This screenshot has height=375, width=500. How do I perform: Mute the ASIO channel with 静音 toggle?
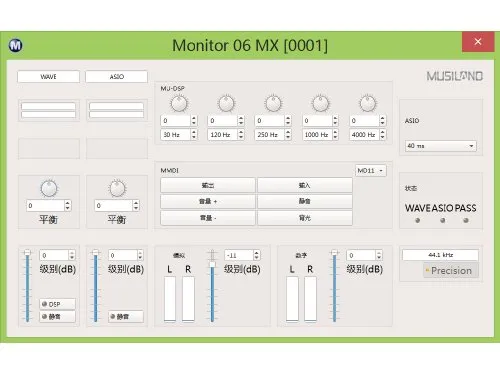coord(126,317)
